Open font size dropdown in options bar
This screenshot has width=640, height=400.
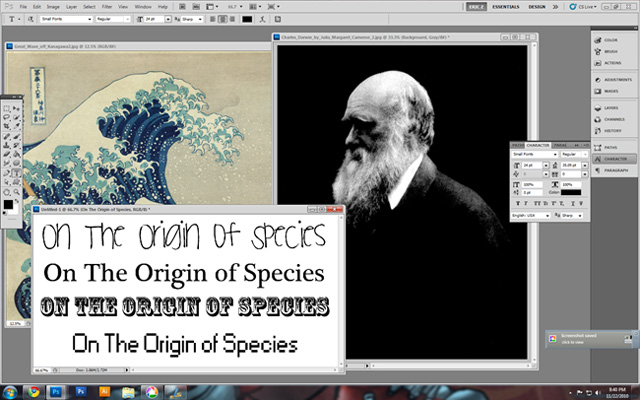[168, 19]
